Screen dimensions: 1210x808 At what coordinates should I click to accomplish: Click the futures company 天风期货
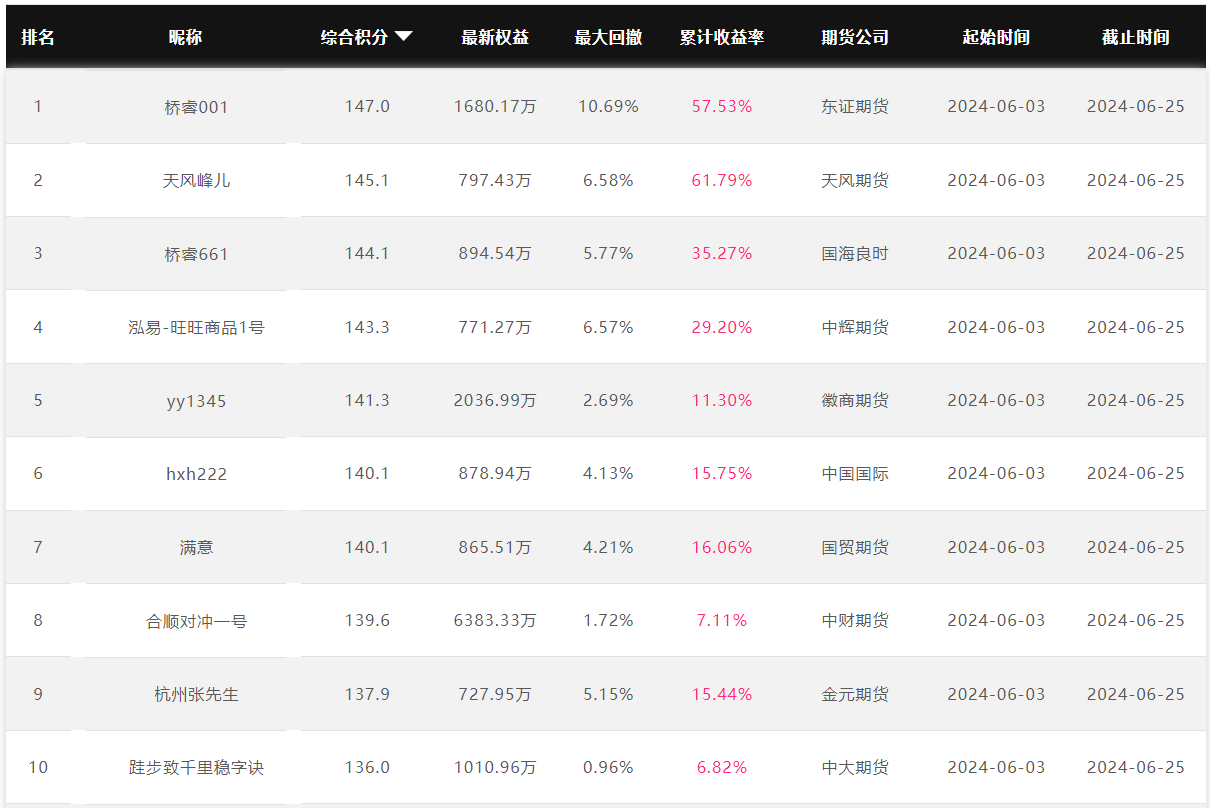[x=855, y=180]
